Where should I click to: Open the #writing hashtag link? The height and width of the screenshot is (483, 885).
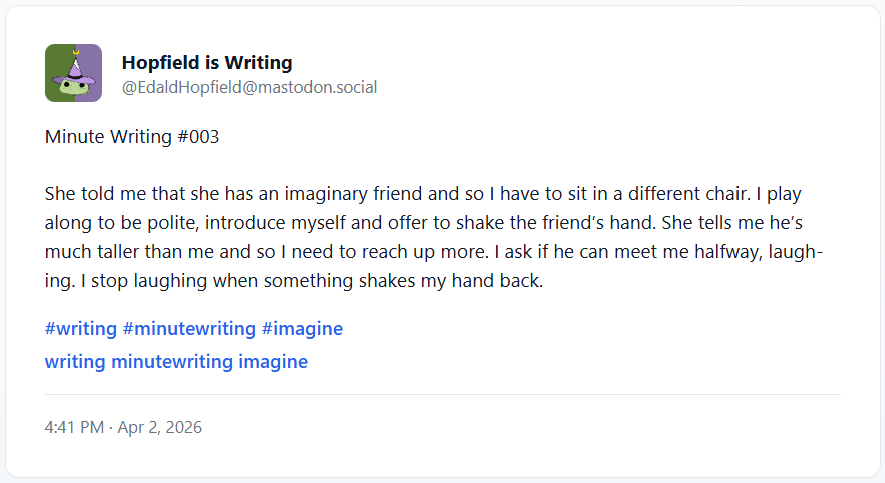click(x=79, y=328)
